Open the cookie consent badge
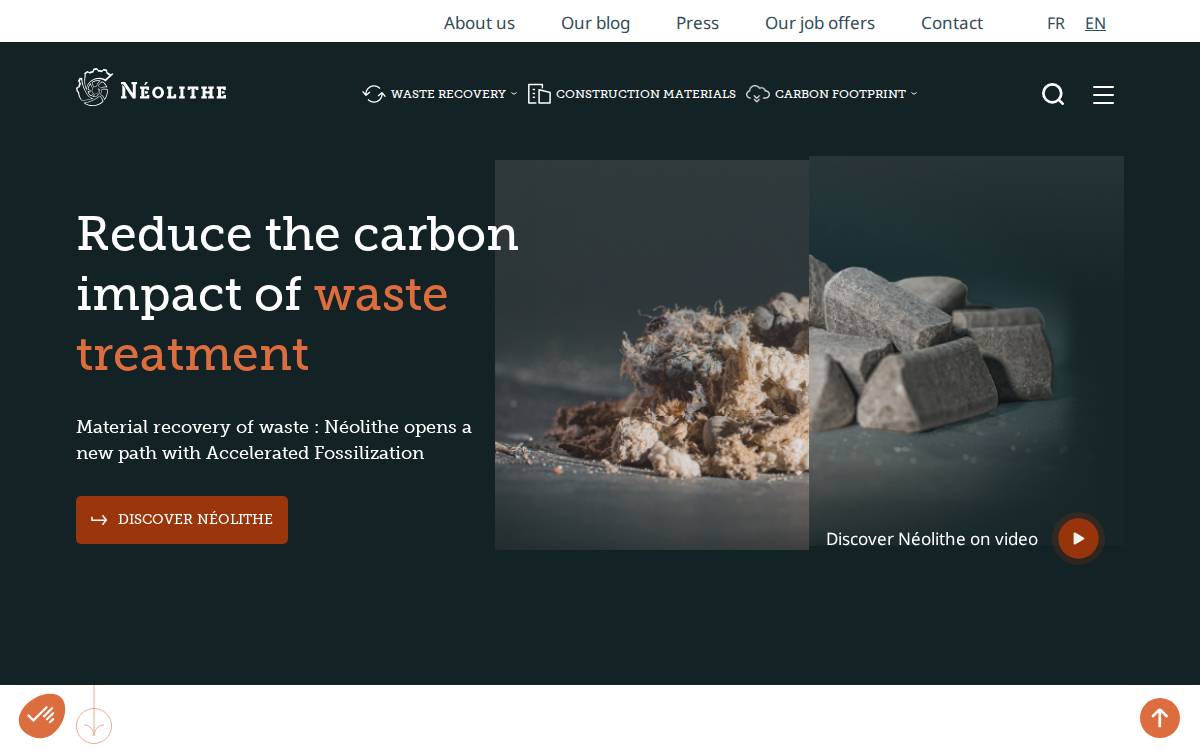1200x750 pixels. (x=41, y=715)
